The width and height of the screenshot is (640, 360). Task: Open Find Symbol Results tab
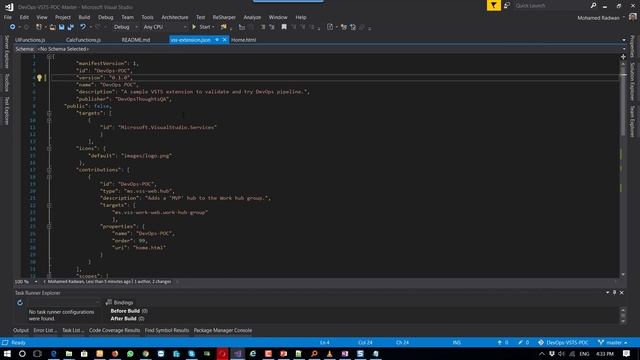pos(167,330)
